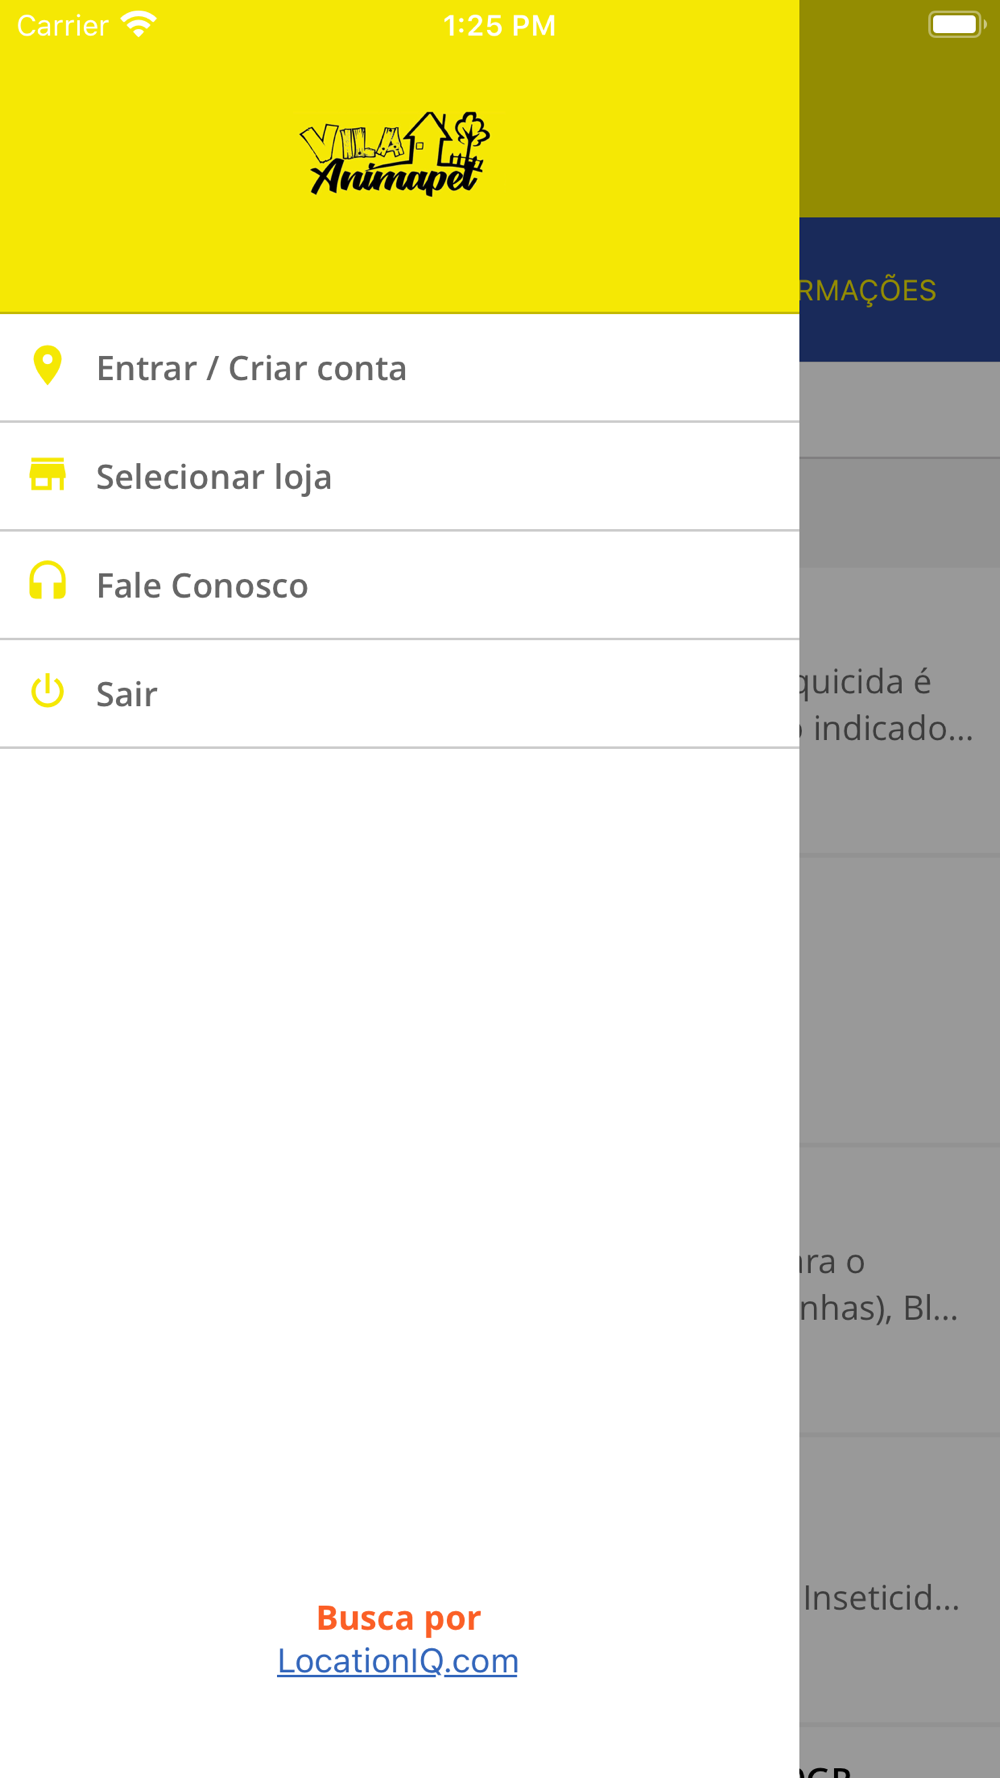Tap the dimmed product row ending with Bl...
Viewport: 1000px width, 1778px height.
pos(900,1290)
